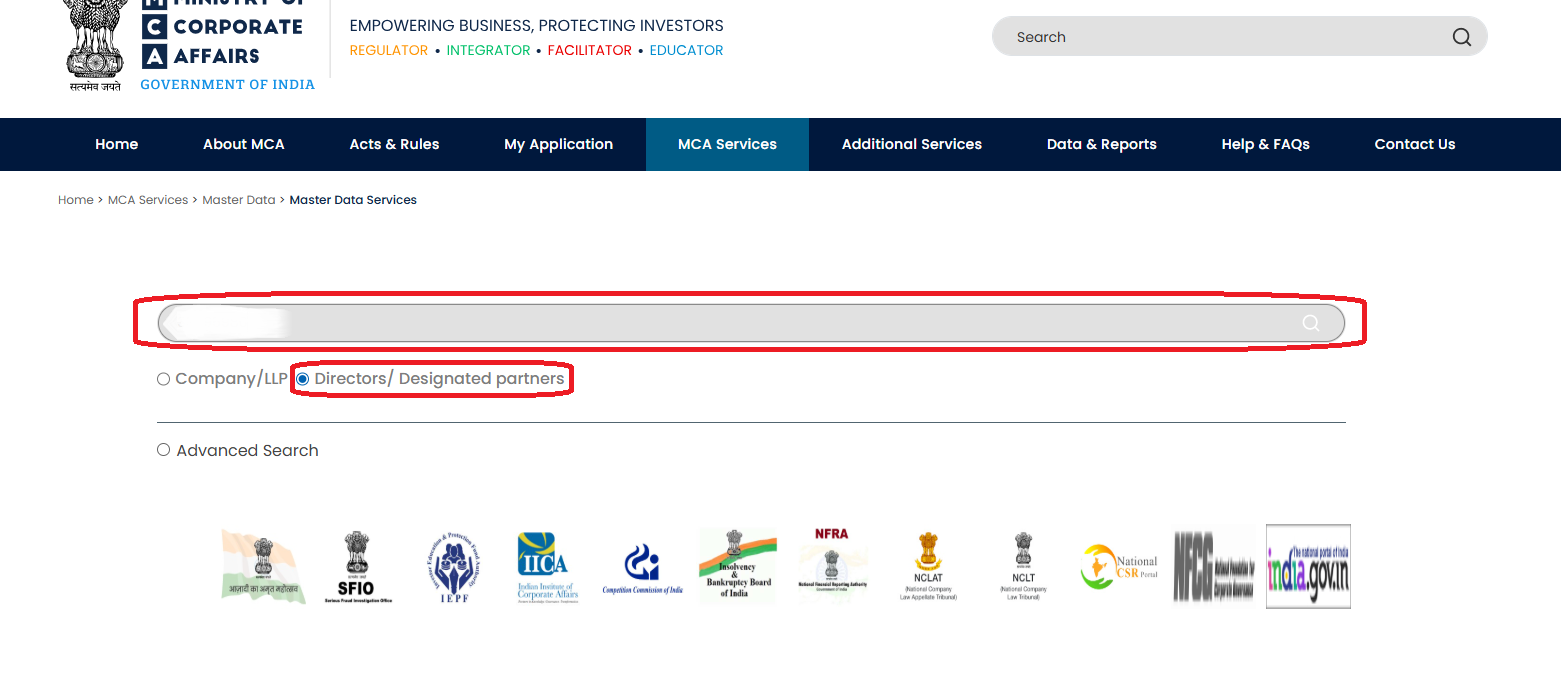The height and width of the screenshot is (676, 1561).
Task: Expand the Acts & Rules menu
Action: 394,144
